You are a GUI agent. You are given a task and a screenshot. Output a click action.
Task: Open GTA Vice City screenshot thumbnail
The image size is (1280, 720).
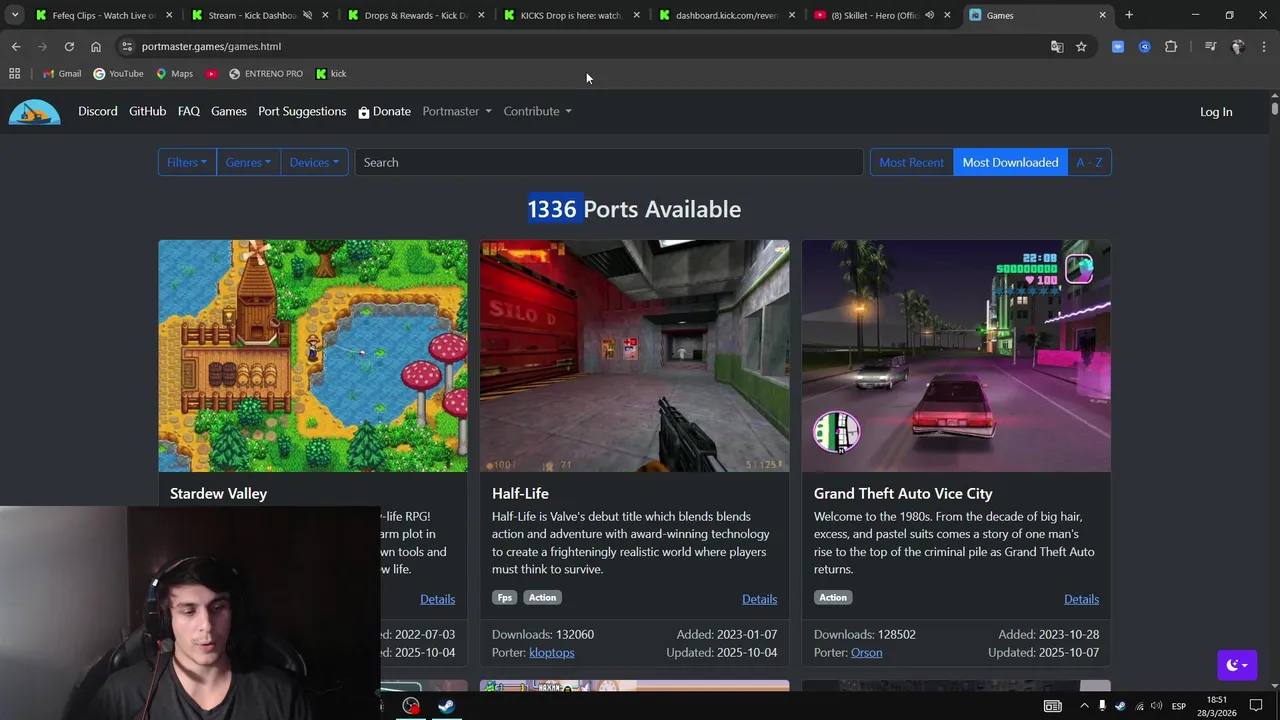(956, 355)
